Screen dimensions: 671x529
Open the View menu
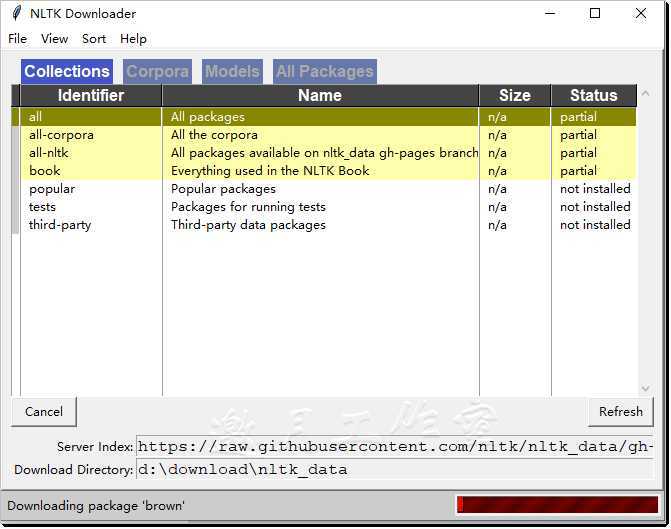[x=54, y=39]
